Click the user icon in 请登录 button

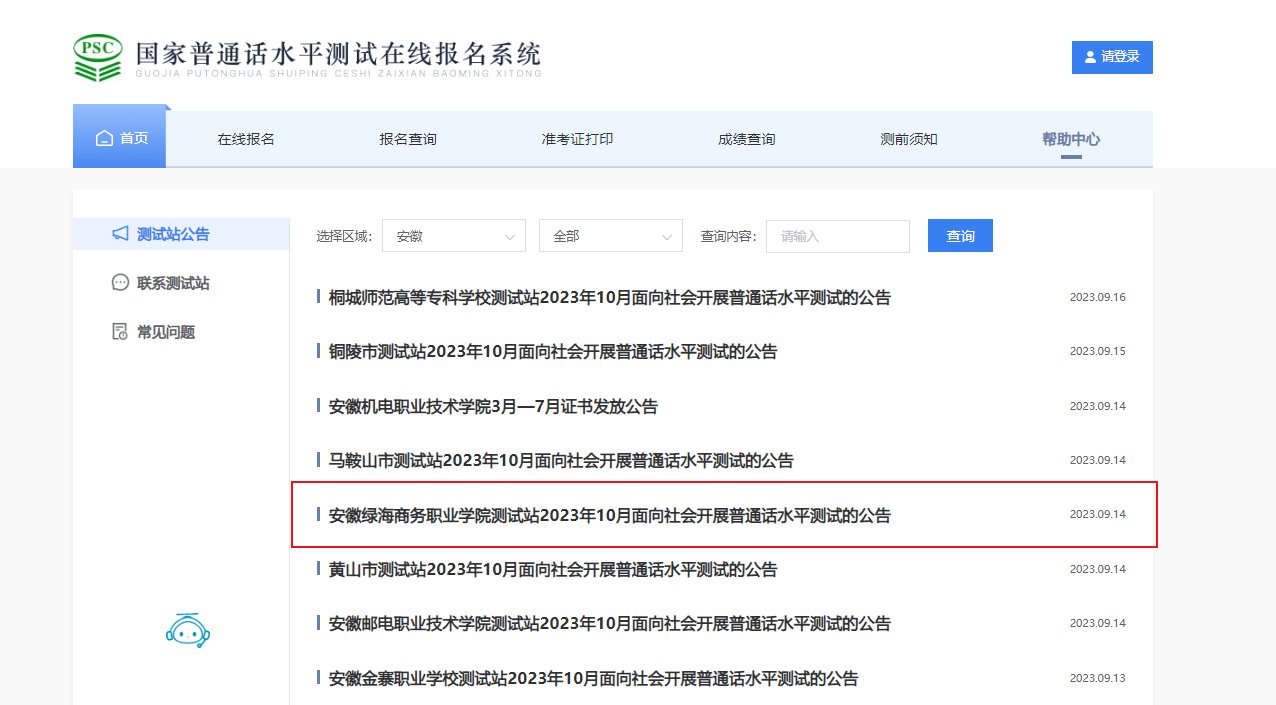pos(1089,57)
